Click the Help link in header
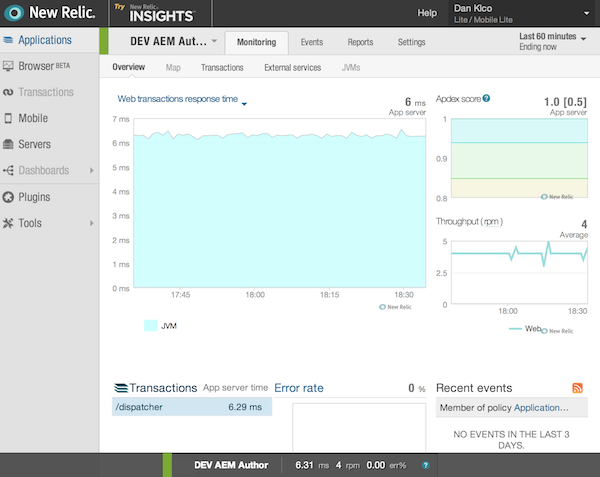Image resolution: width=600 pixels, height=477 pixels. (427, 13)
